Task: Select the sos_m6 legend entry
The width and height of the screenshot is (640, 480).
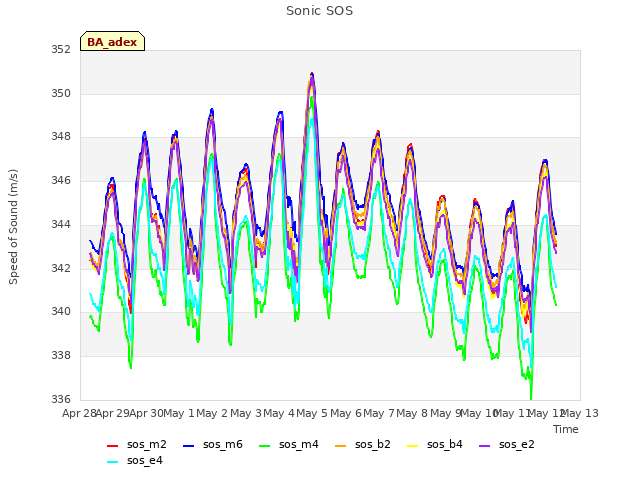Action: pyautogui.click(x=213, y=444)
